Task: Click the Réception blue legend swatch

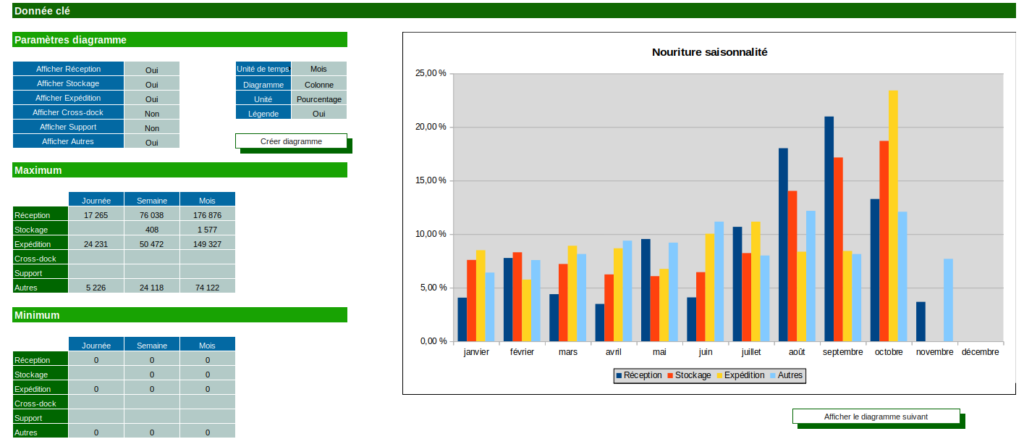Action: (618, 375)
